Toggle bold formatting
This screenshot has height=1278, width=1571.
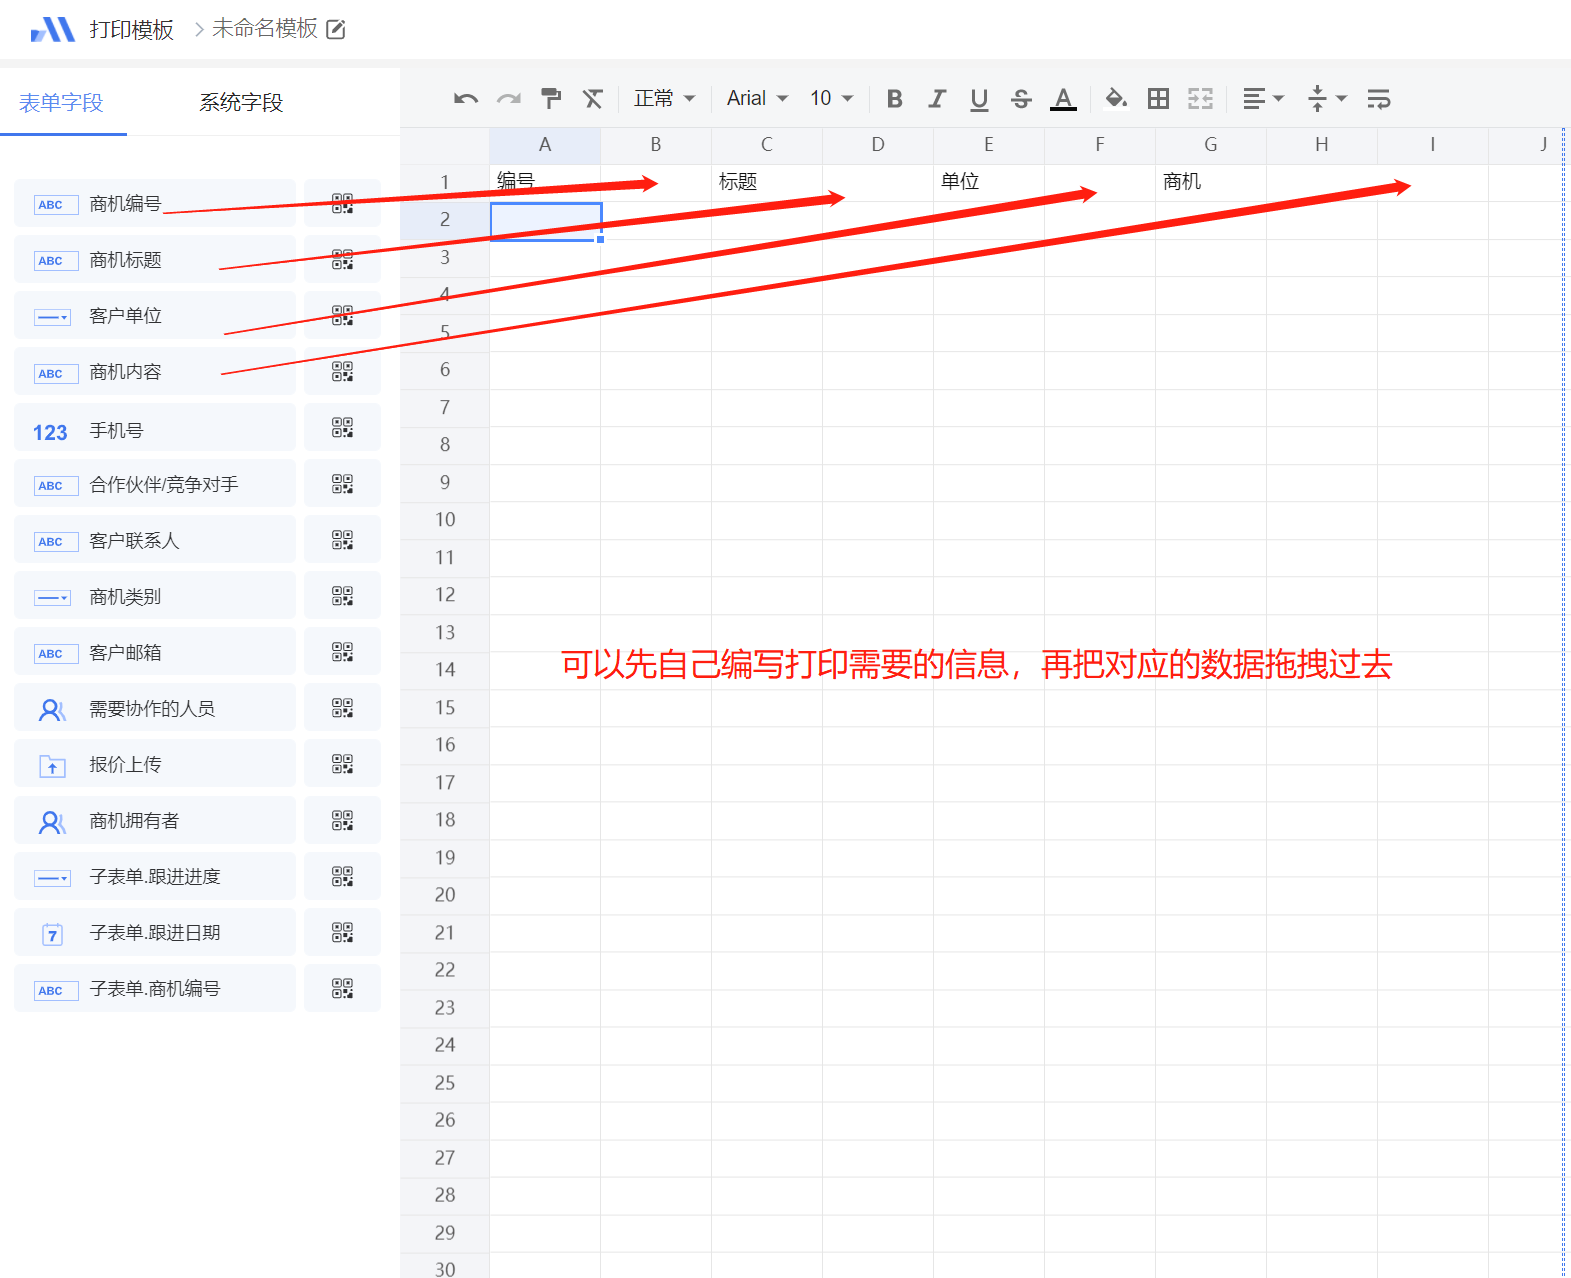pos(895,98)
